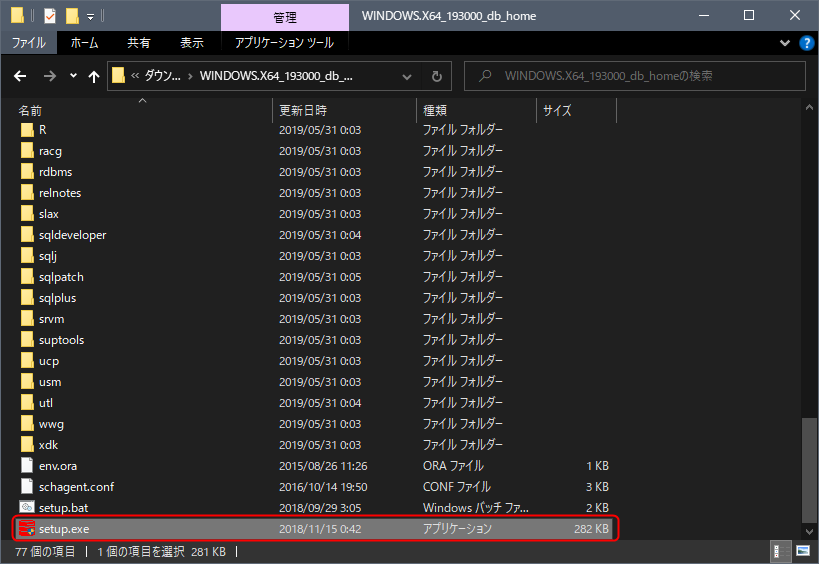Image resolution: width=819 pixels, height=564 pixels.
Task: Click the 282 KB size cell
Action: (x=591, y=529)
